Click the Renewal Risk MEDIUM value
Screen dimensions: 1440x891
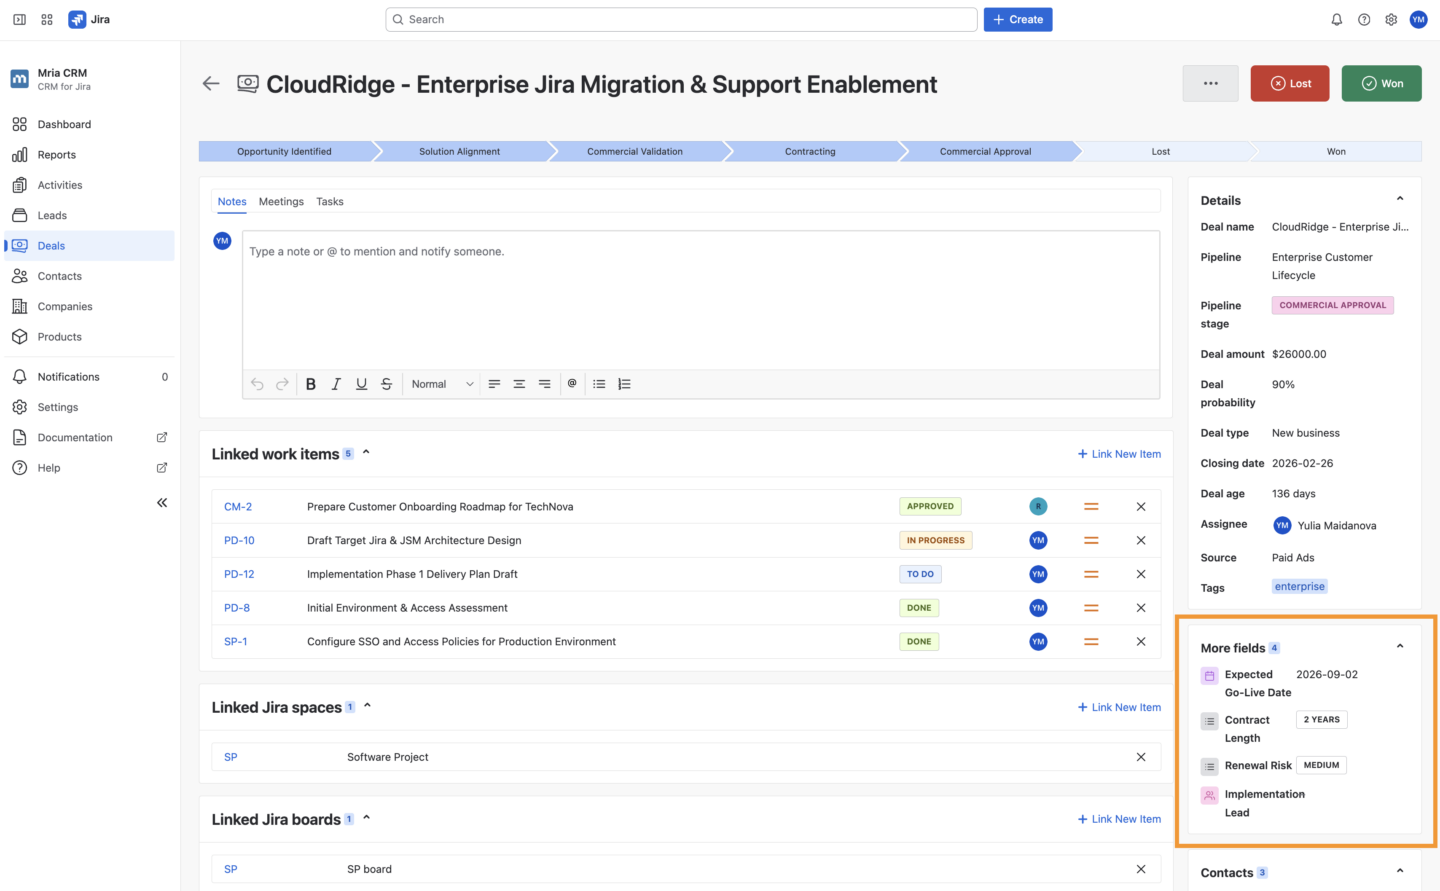tap(1321, 765)
